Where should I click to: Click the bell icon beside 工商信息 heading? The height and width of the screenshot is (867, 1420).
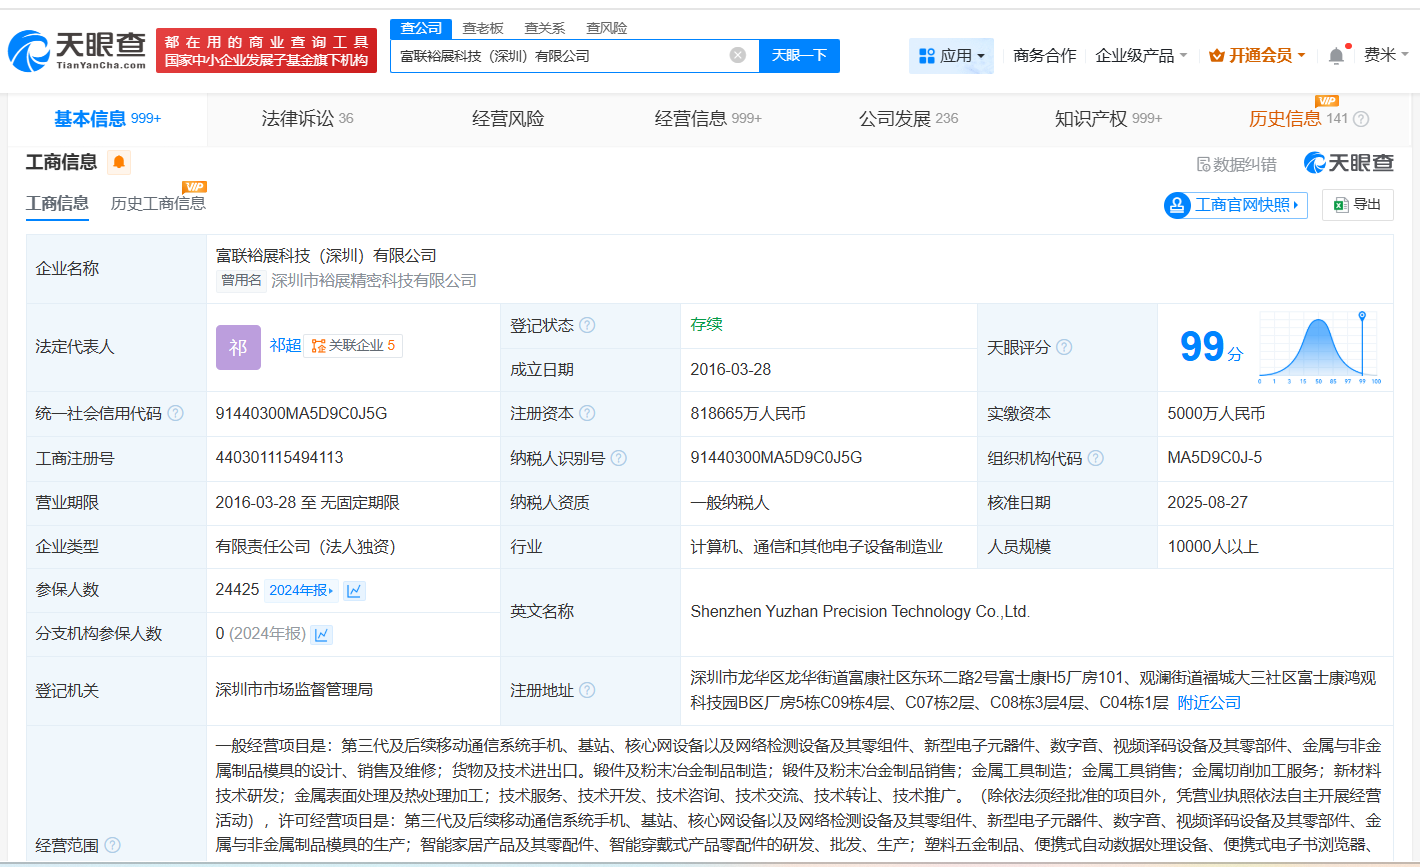[x=119, y=161]
